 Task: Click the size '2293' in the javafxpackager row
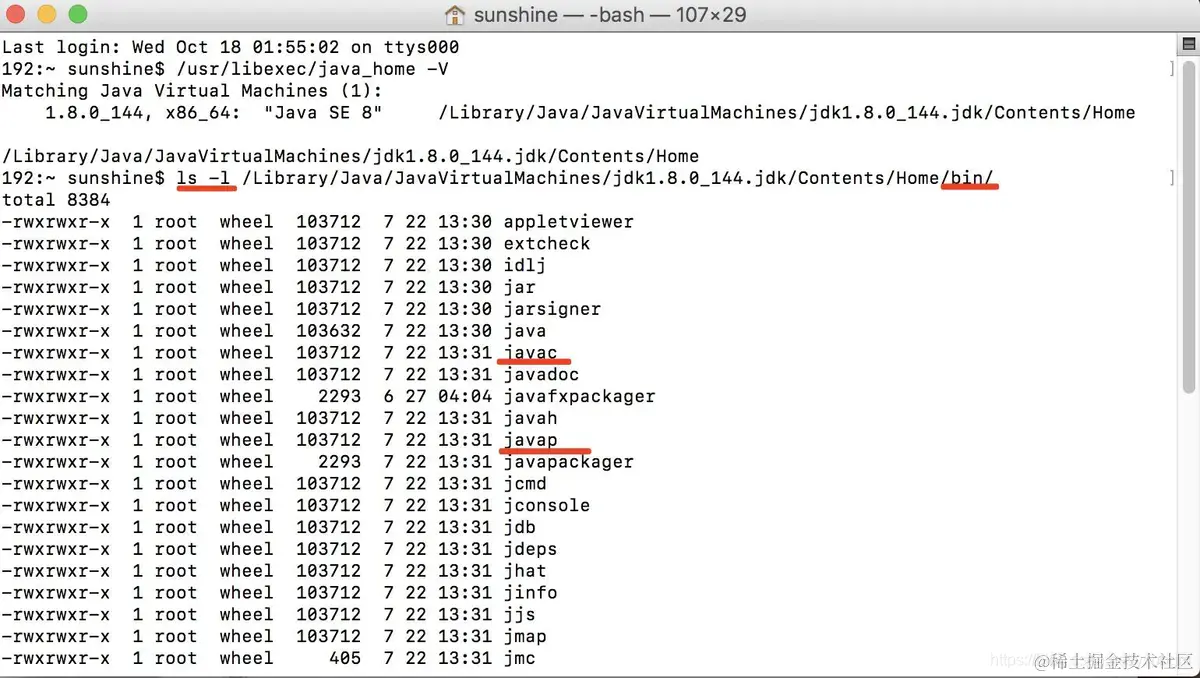point(339,397)
